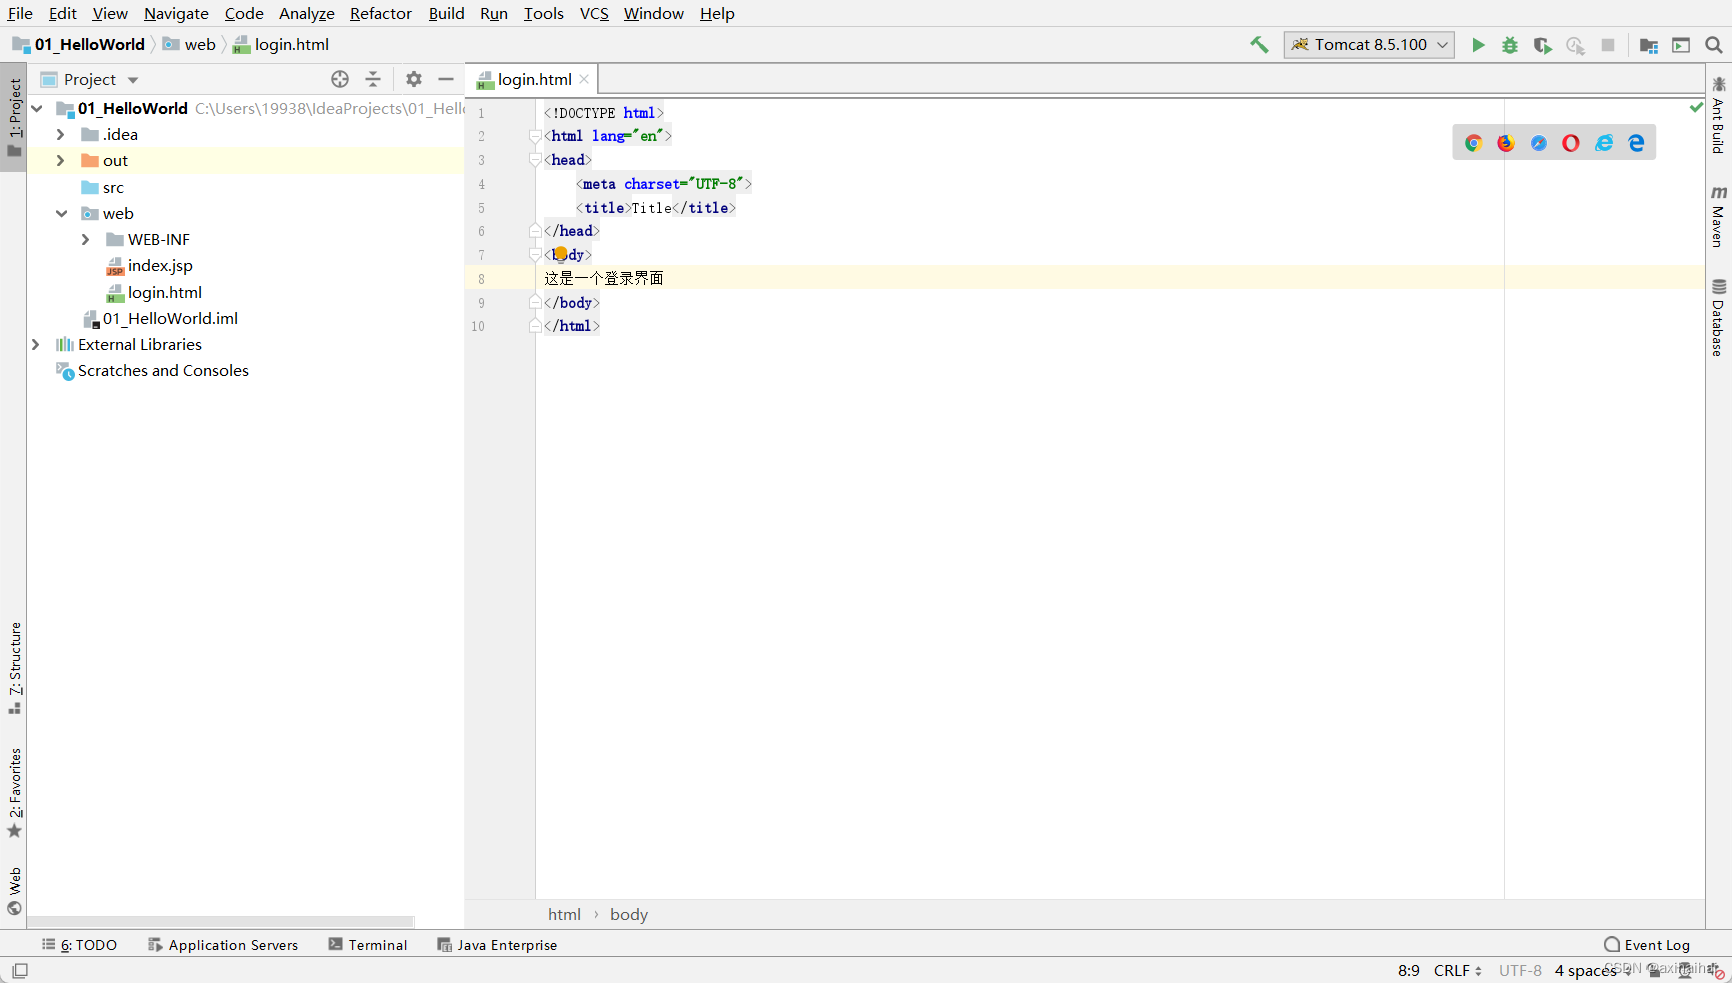The image size is (1732, 983).
Task: Collapse the web folder
Action: point(61,213)
